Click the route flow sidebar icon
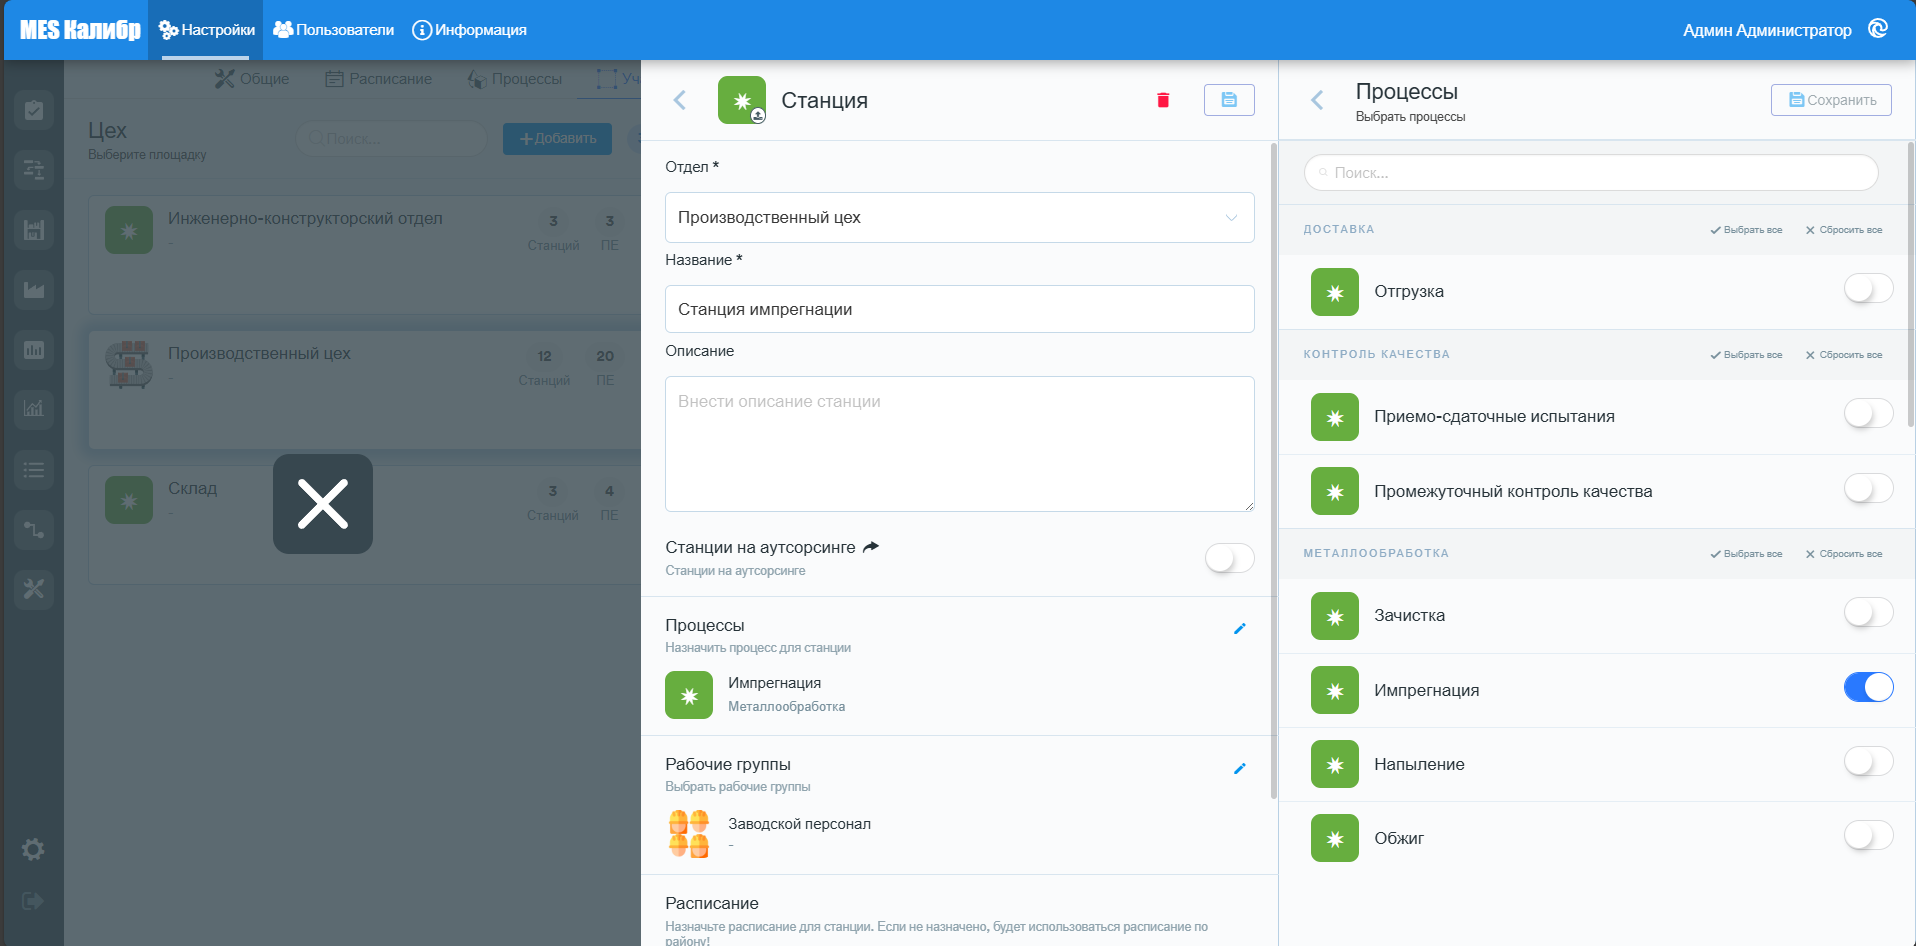 [34, 529]
